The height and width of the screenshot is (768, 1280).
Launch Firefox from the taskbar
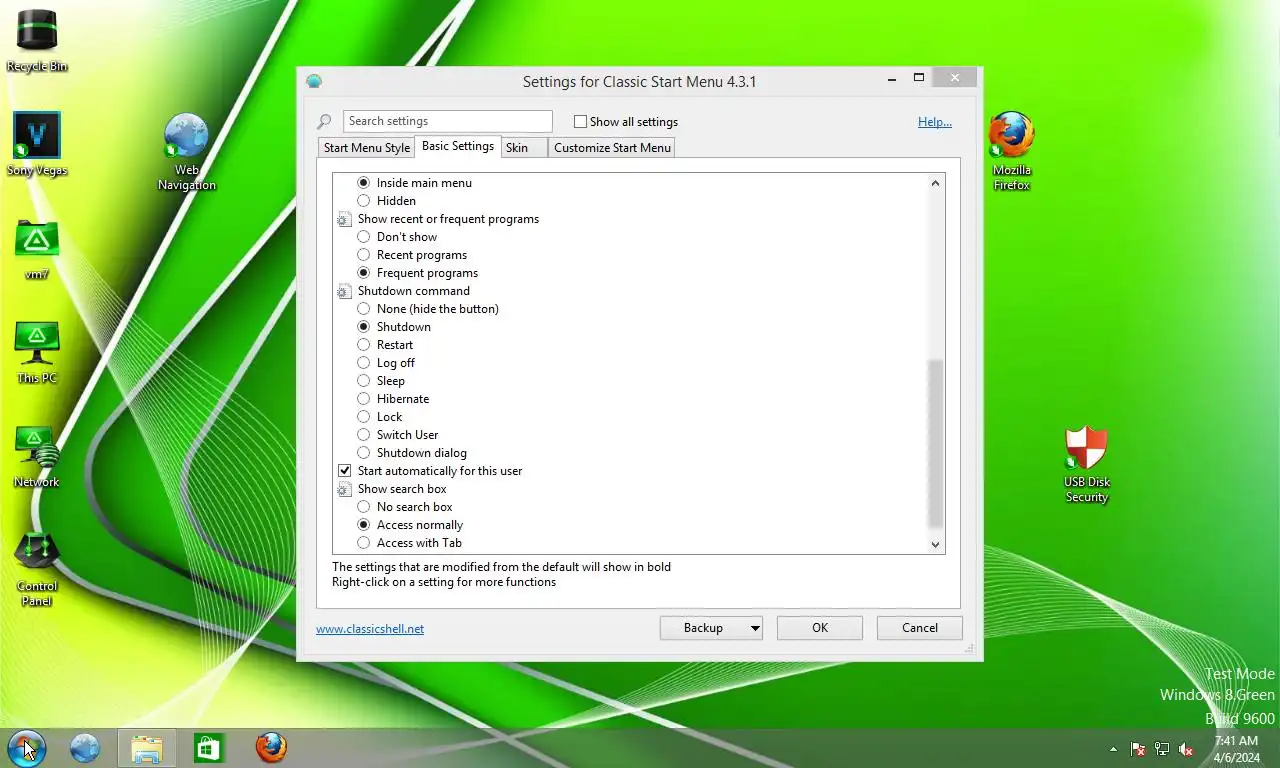click(270, 747)
